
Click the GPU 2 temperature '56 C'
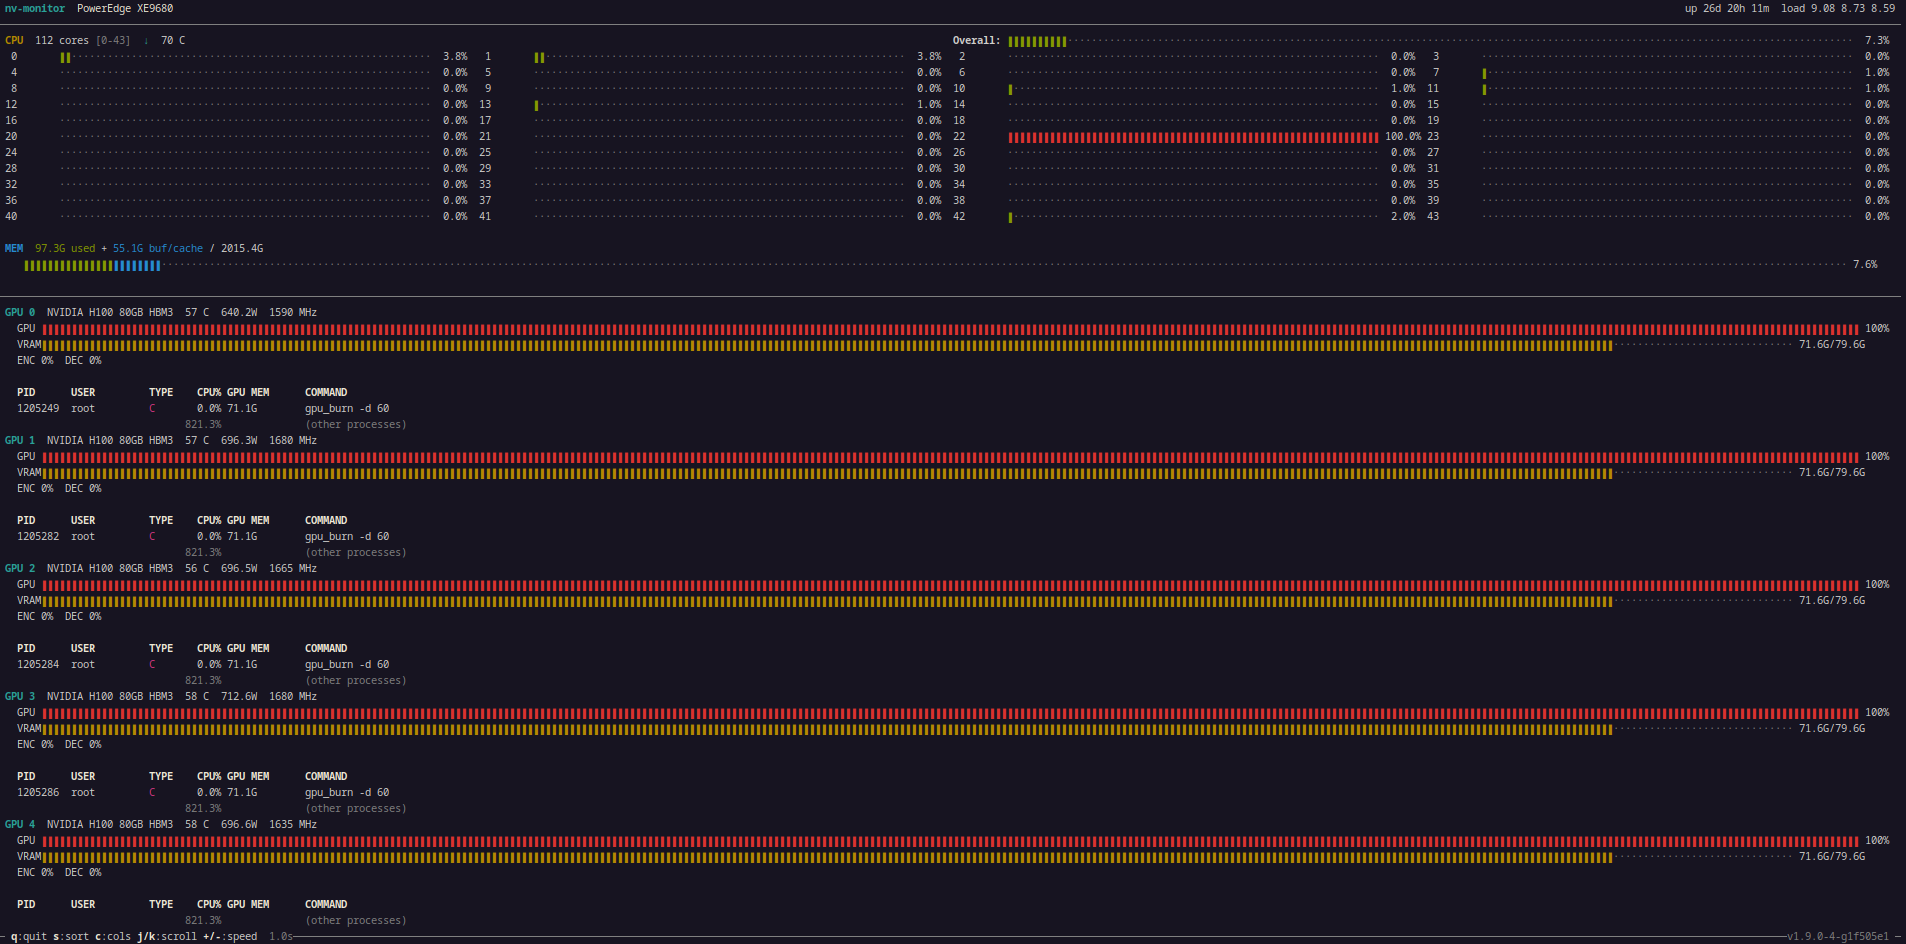tap(197, 569)
